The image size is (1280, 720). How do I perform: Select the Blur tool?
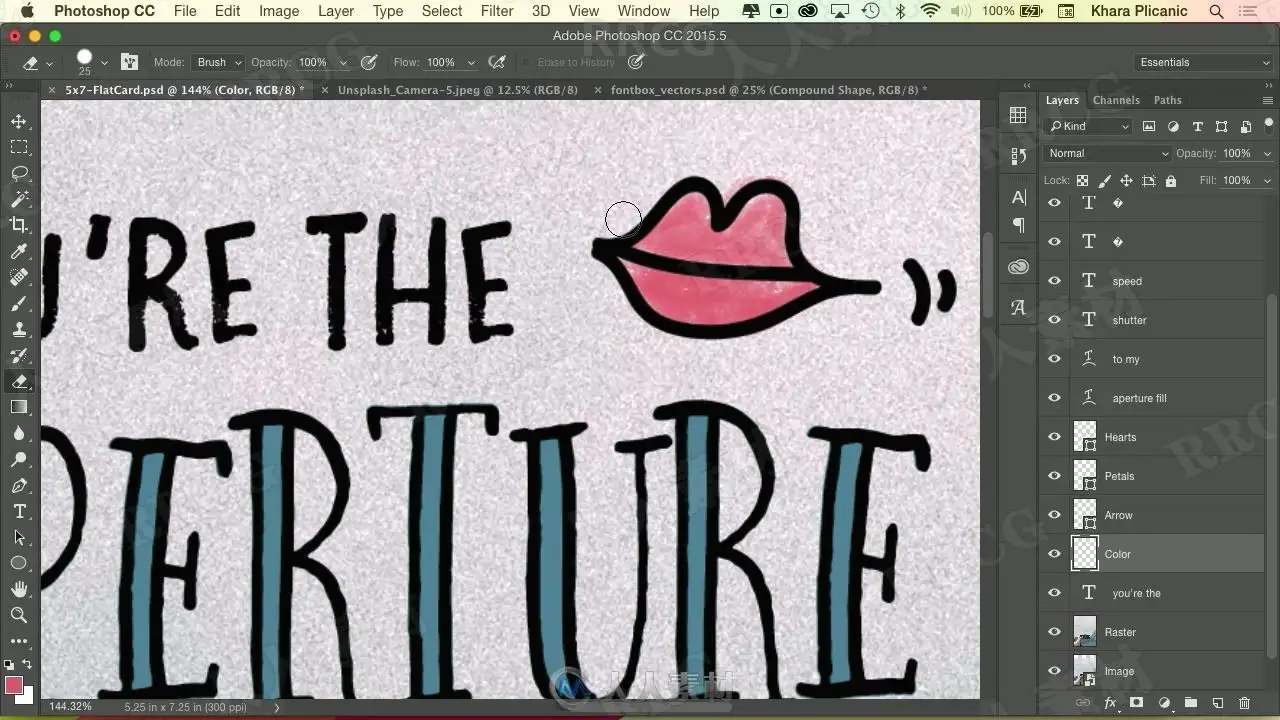point(19,433)
